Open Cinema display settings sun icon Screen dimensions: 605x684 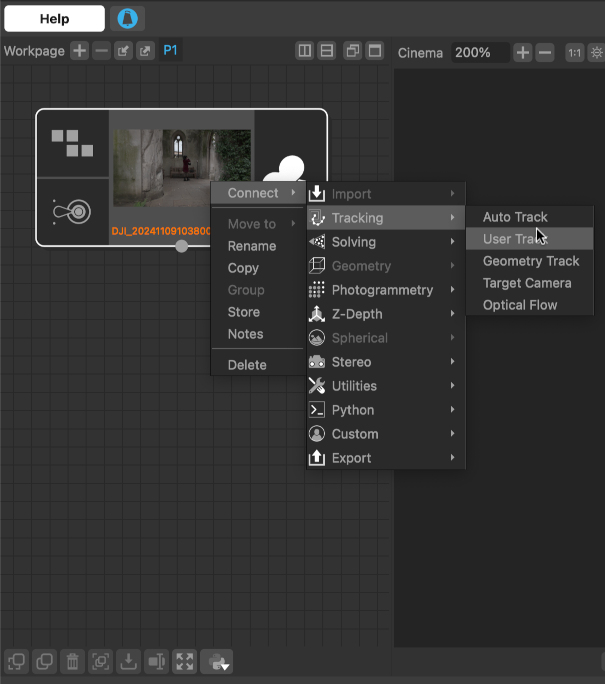(596, 53)
